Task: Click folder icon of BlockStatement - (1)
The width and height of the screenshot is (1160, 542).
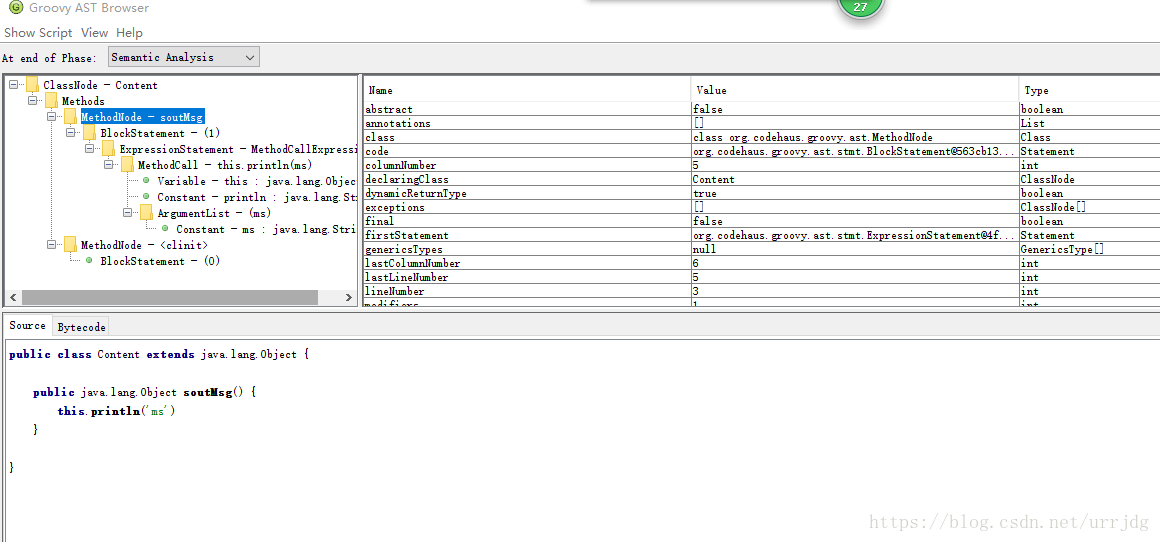Action: point(90,133)
